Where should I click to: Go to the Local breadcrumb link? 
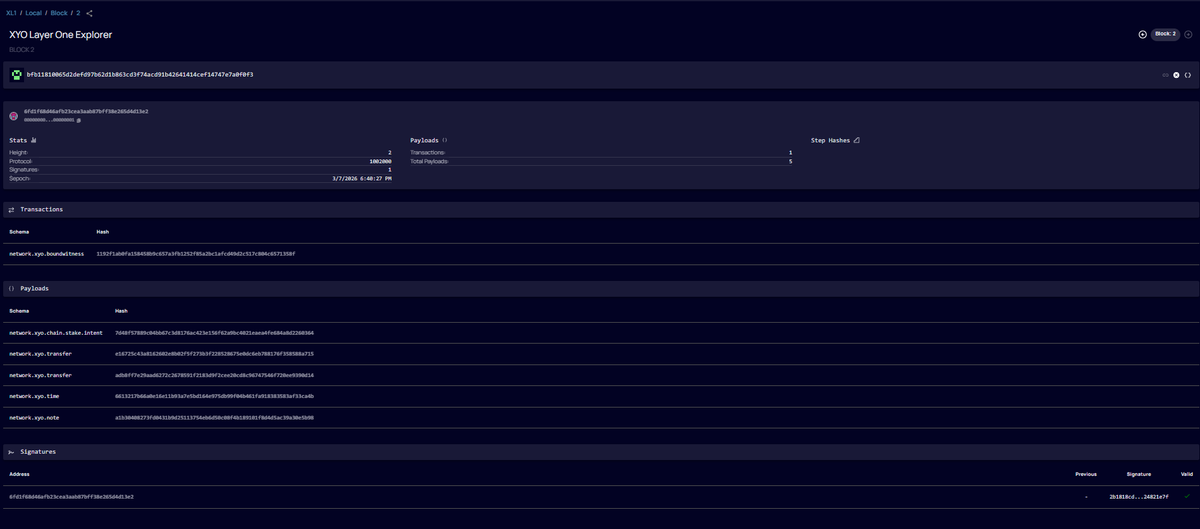tap(35, 13)
